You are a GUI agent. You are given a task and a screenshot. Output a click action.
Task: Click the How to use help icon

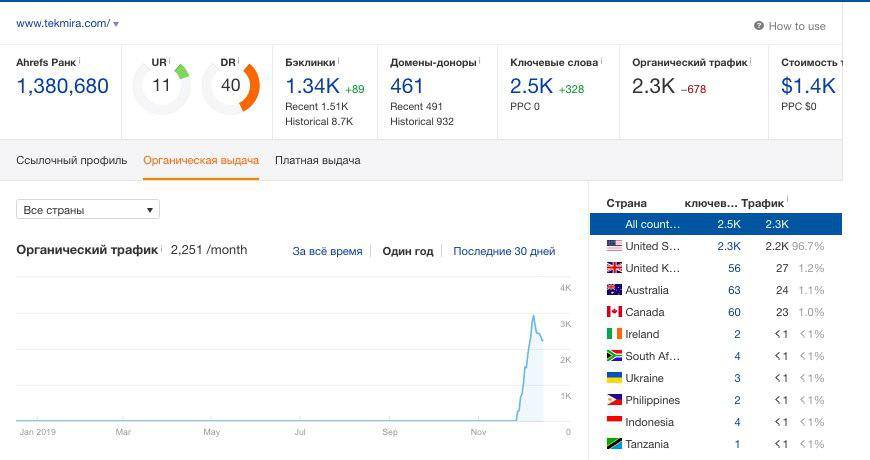pyautogui.click(x=758, y=26)
